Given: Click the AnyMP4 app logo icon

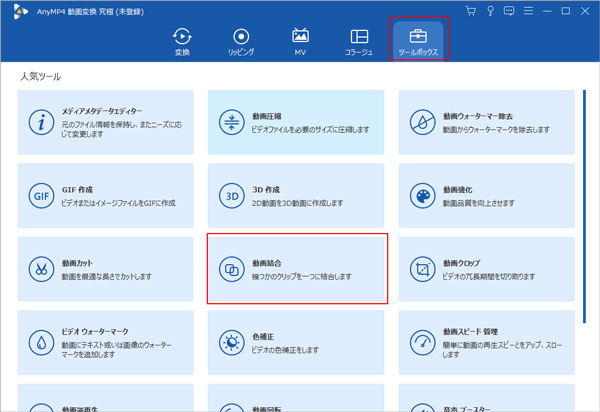Looking at the screenshot, I should [20, 11].
